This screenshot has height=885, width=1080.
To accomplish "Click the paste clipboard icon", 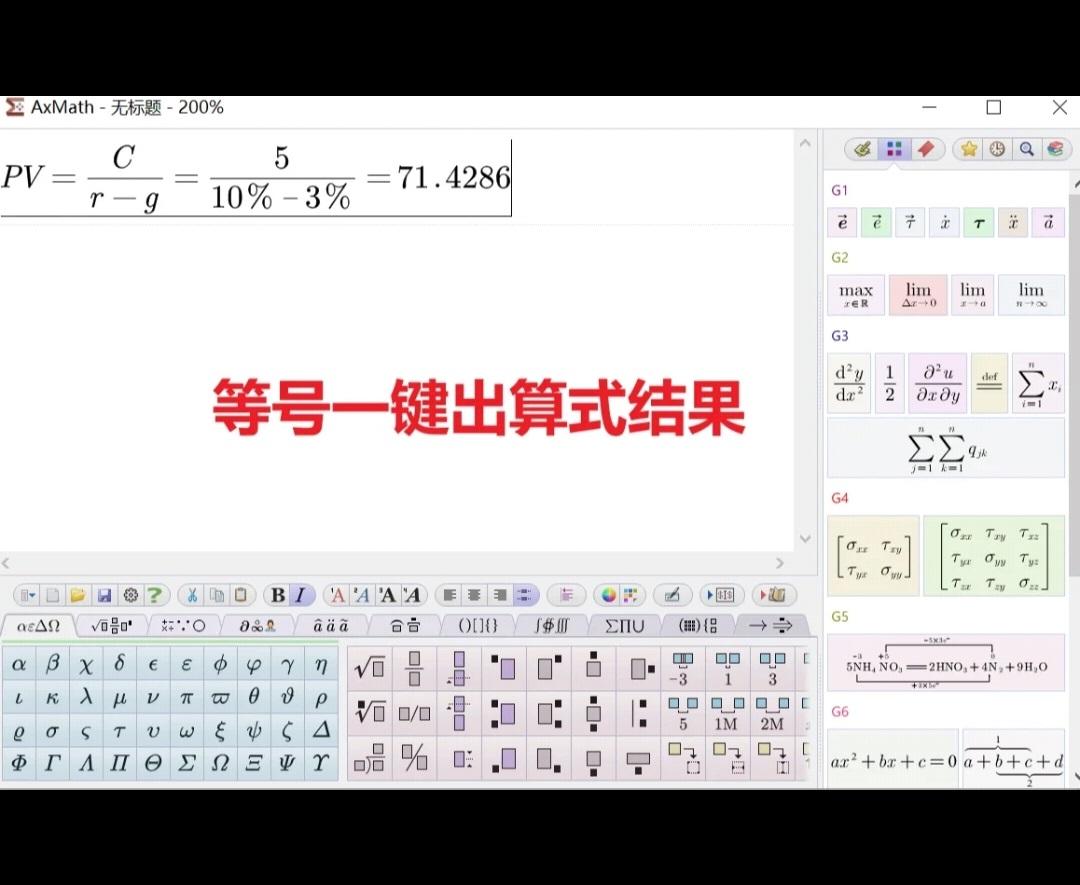I will click(239, 595).
